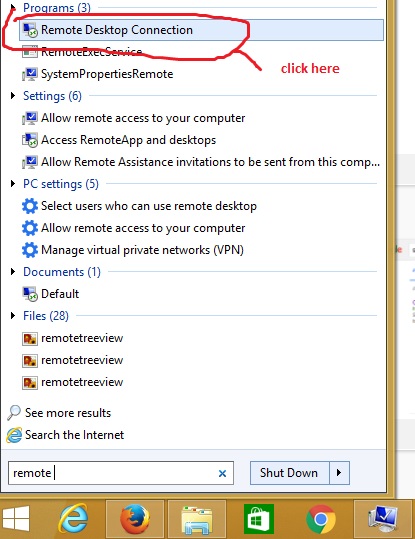Open the system properties monitor app on taskbar

[383, 519]
